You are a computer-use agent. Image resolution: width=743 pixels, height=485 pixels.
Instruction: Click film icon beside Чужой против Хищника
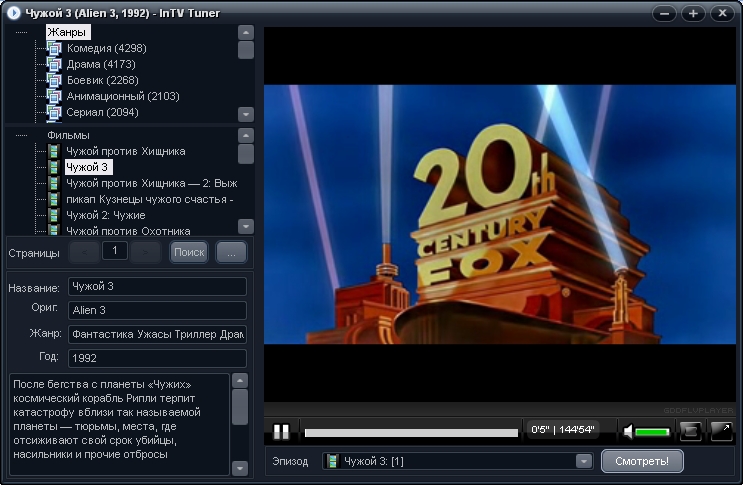click(54, 151)
